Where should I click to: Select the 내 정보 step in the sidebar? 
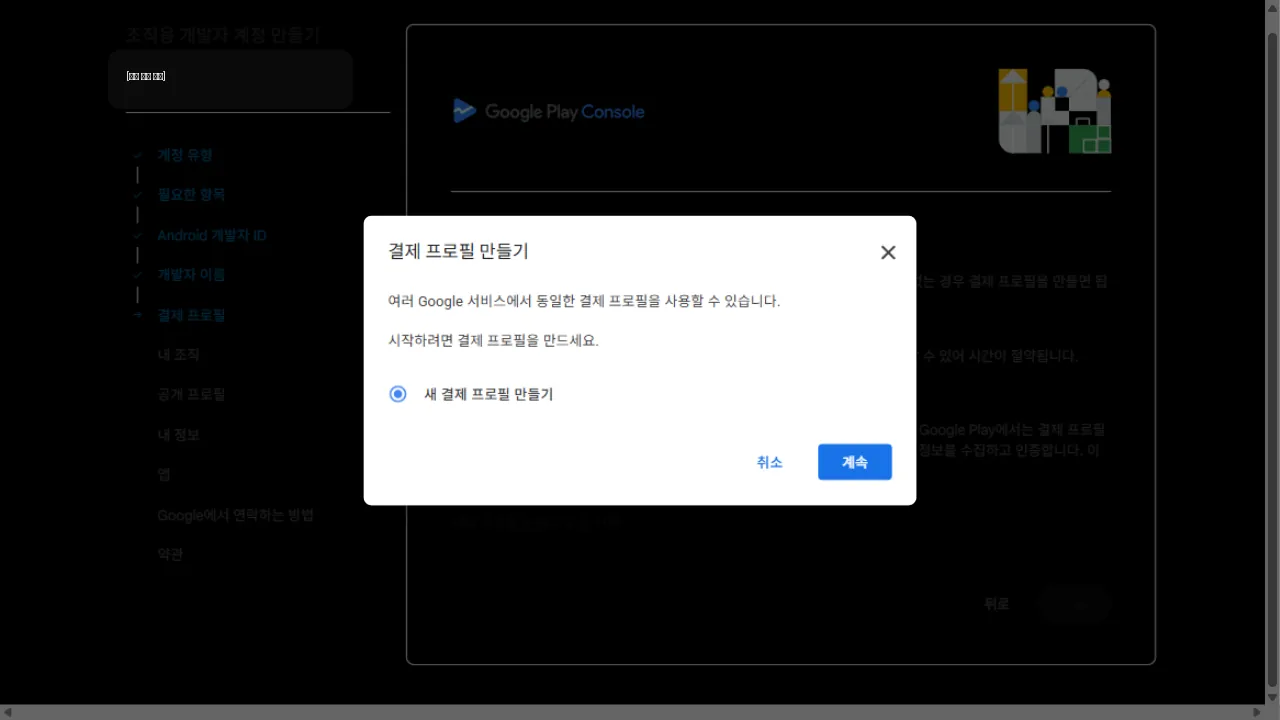[178, 435]
